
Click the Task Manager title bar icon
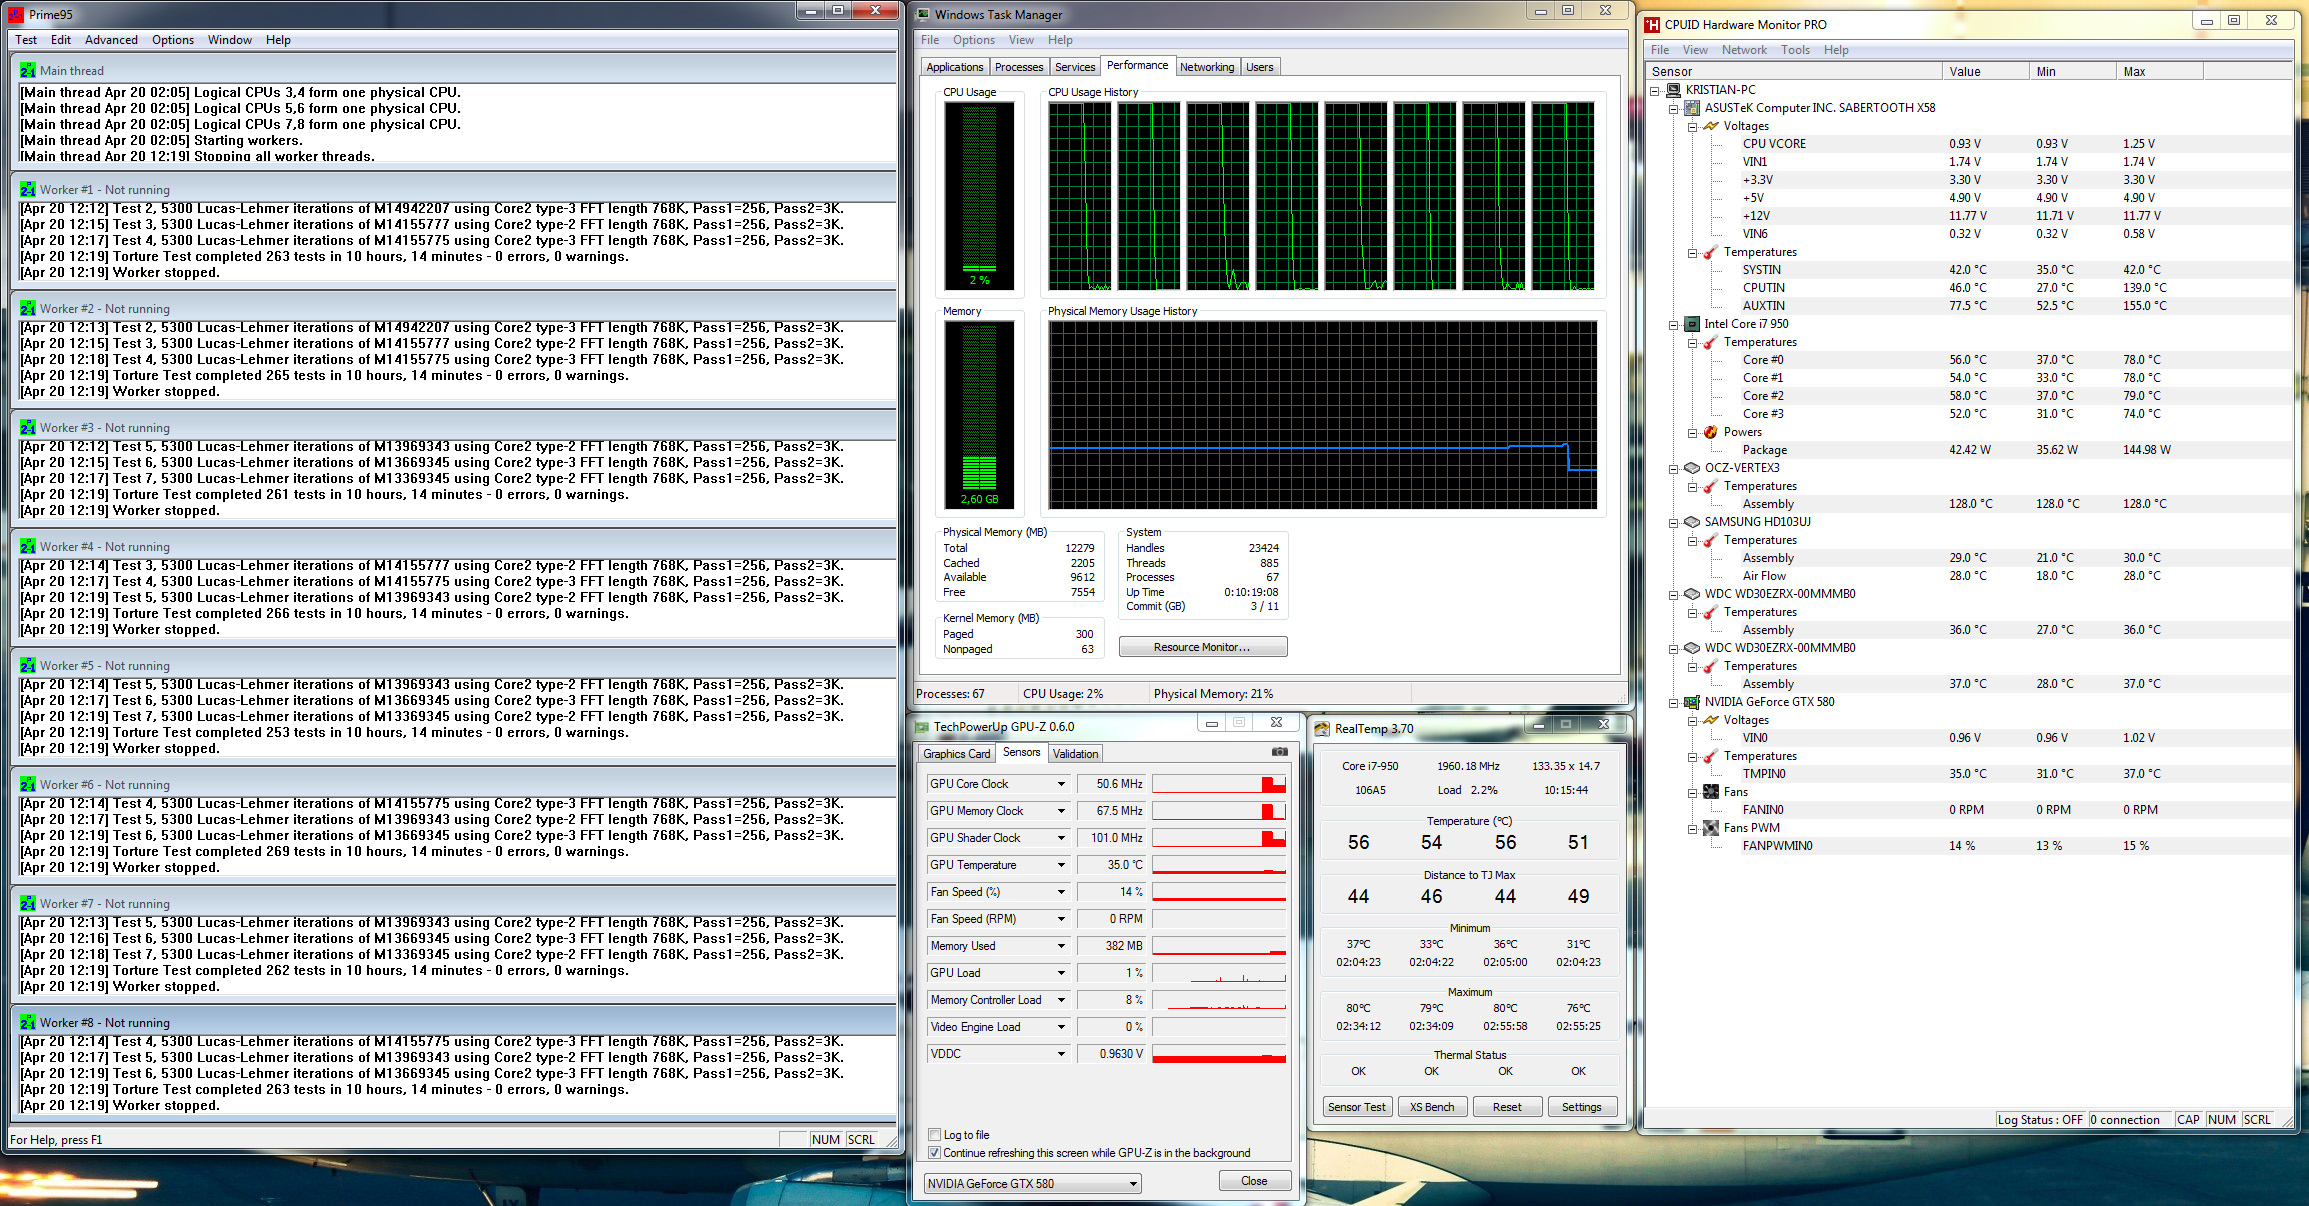[x=923, y=14]
